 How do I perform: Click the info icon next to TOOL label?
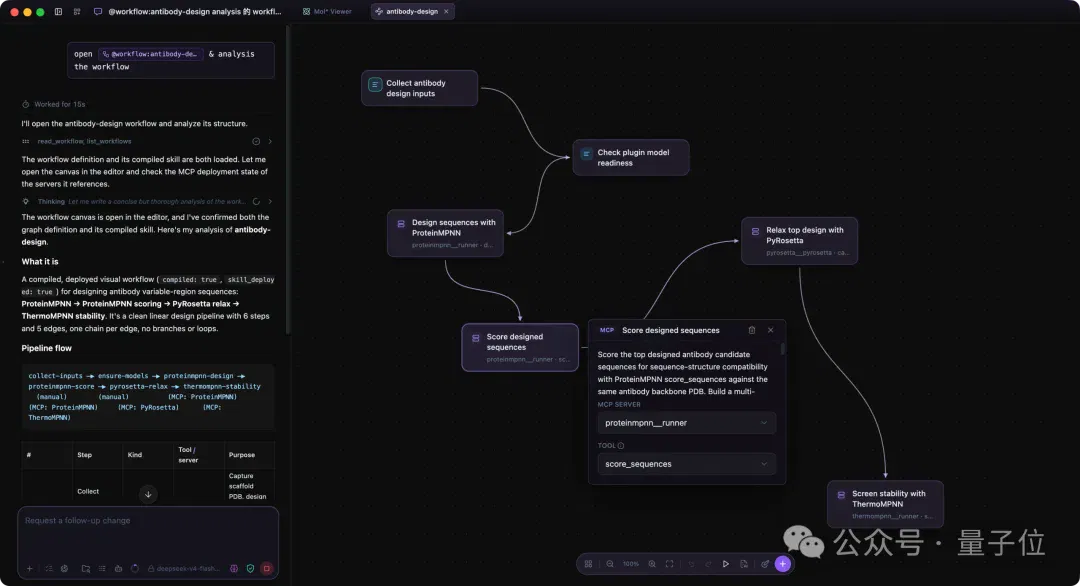pyautogui.click(x=621, y=446)
